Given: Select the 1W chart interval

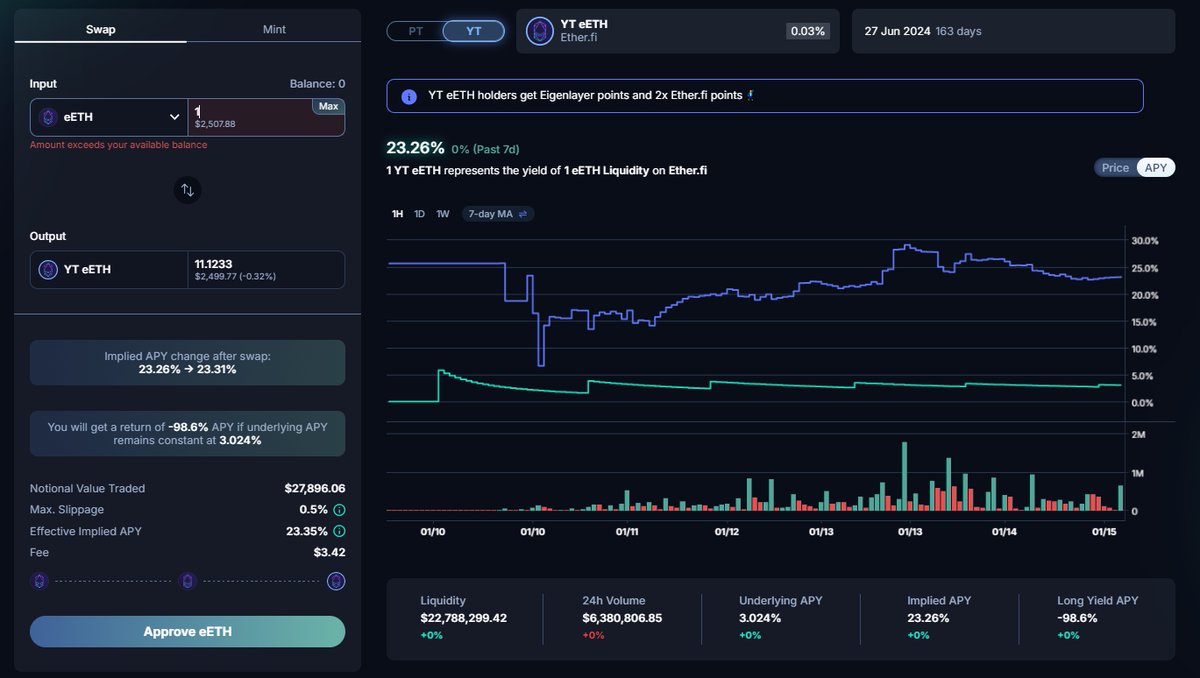Looking at the screenshot, I should pos(443,214).
